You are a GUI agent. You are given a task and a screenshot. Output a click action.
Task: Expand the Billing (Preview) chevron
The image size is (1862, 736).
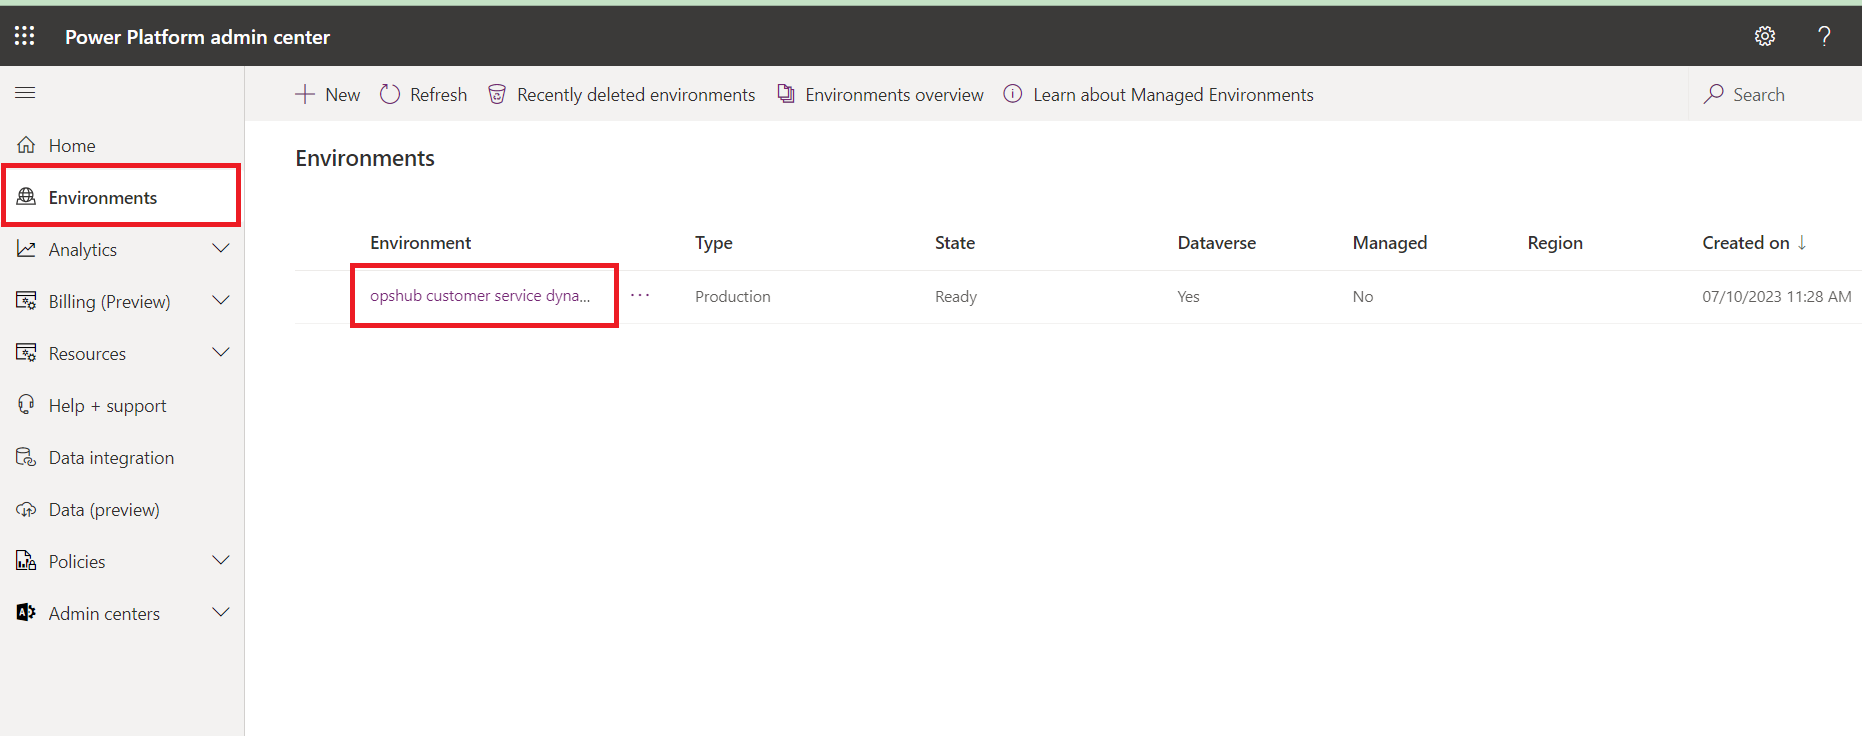[221, 301]
